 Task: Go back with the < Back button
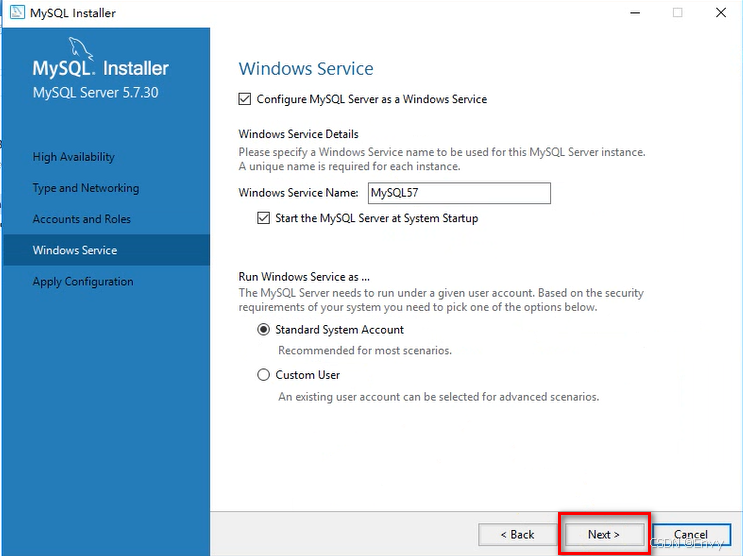(x=517, y=534)
